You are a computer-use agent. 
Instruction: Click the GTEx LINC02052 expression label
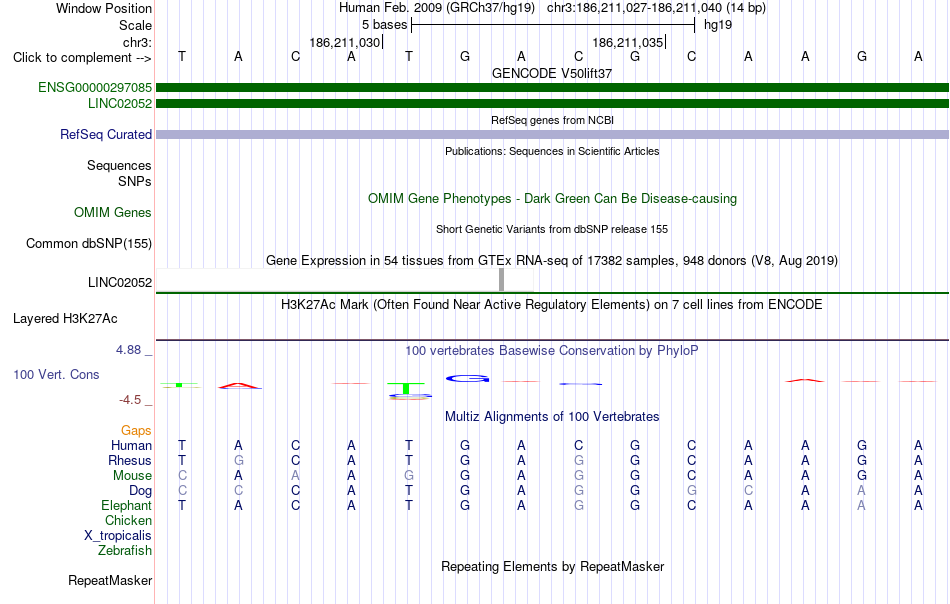[x=120, y=282]
